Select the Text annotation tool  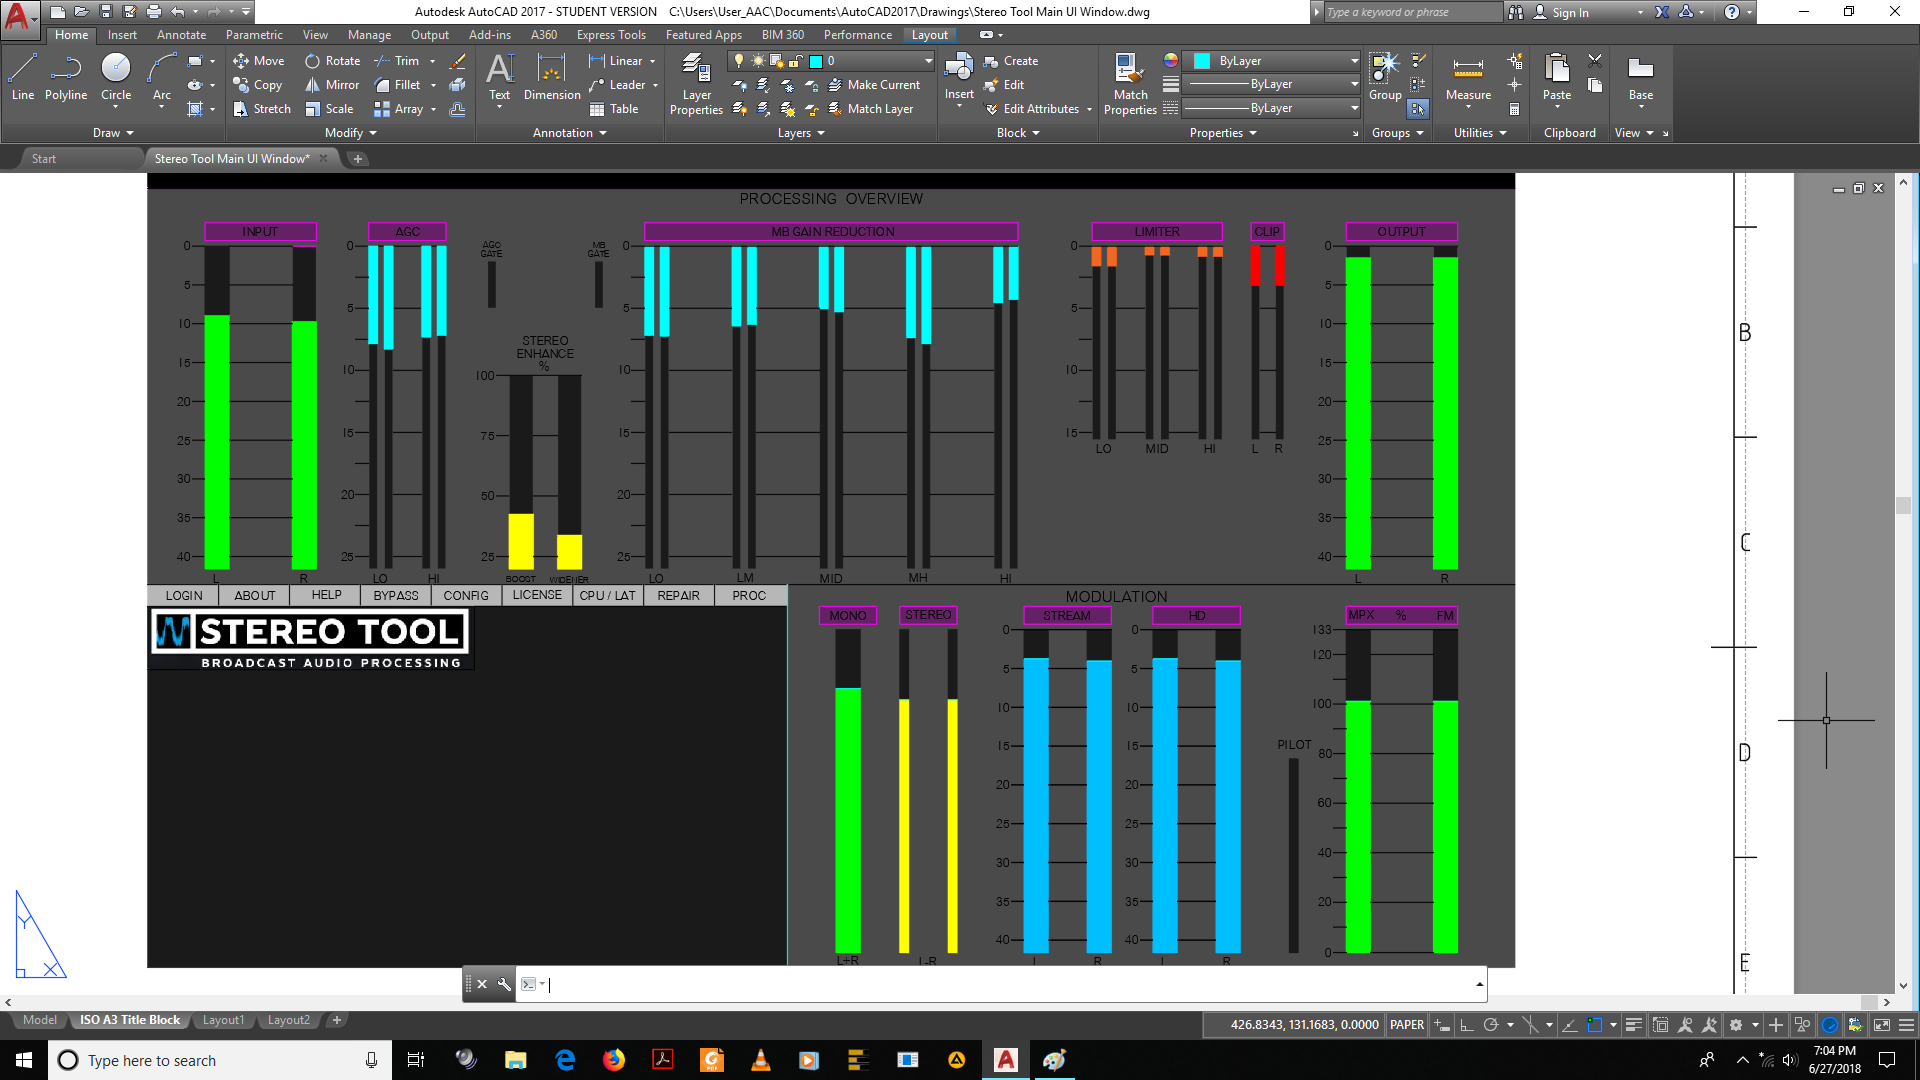coord(499,78)
